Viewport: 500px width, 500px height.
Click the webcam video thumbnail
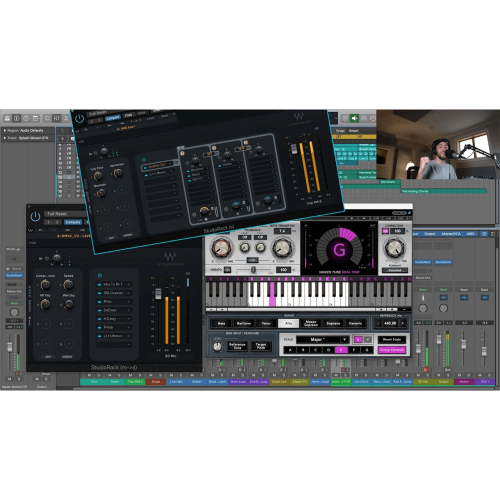[x=438, y=144]
